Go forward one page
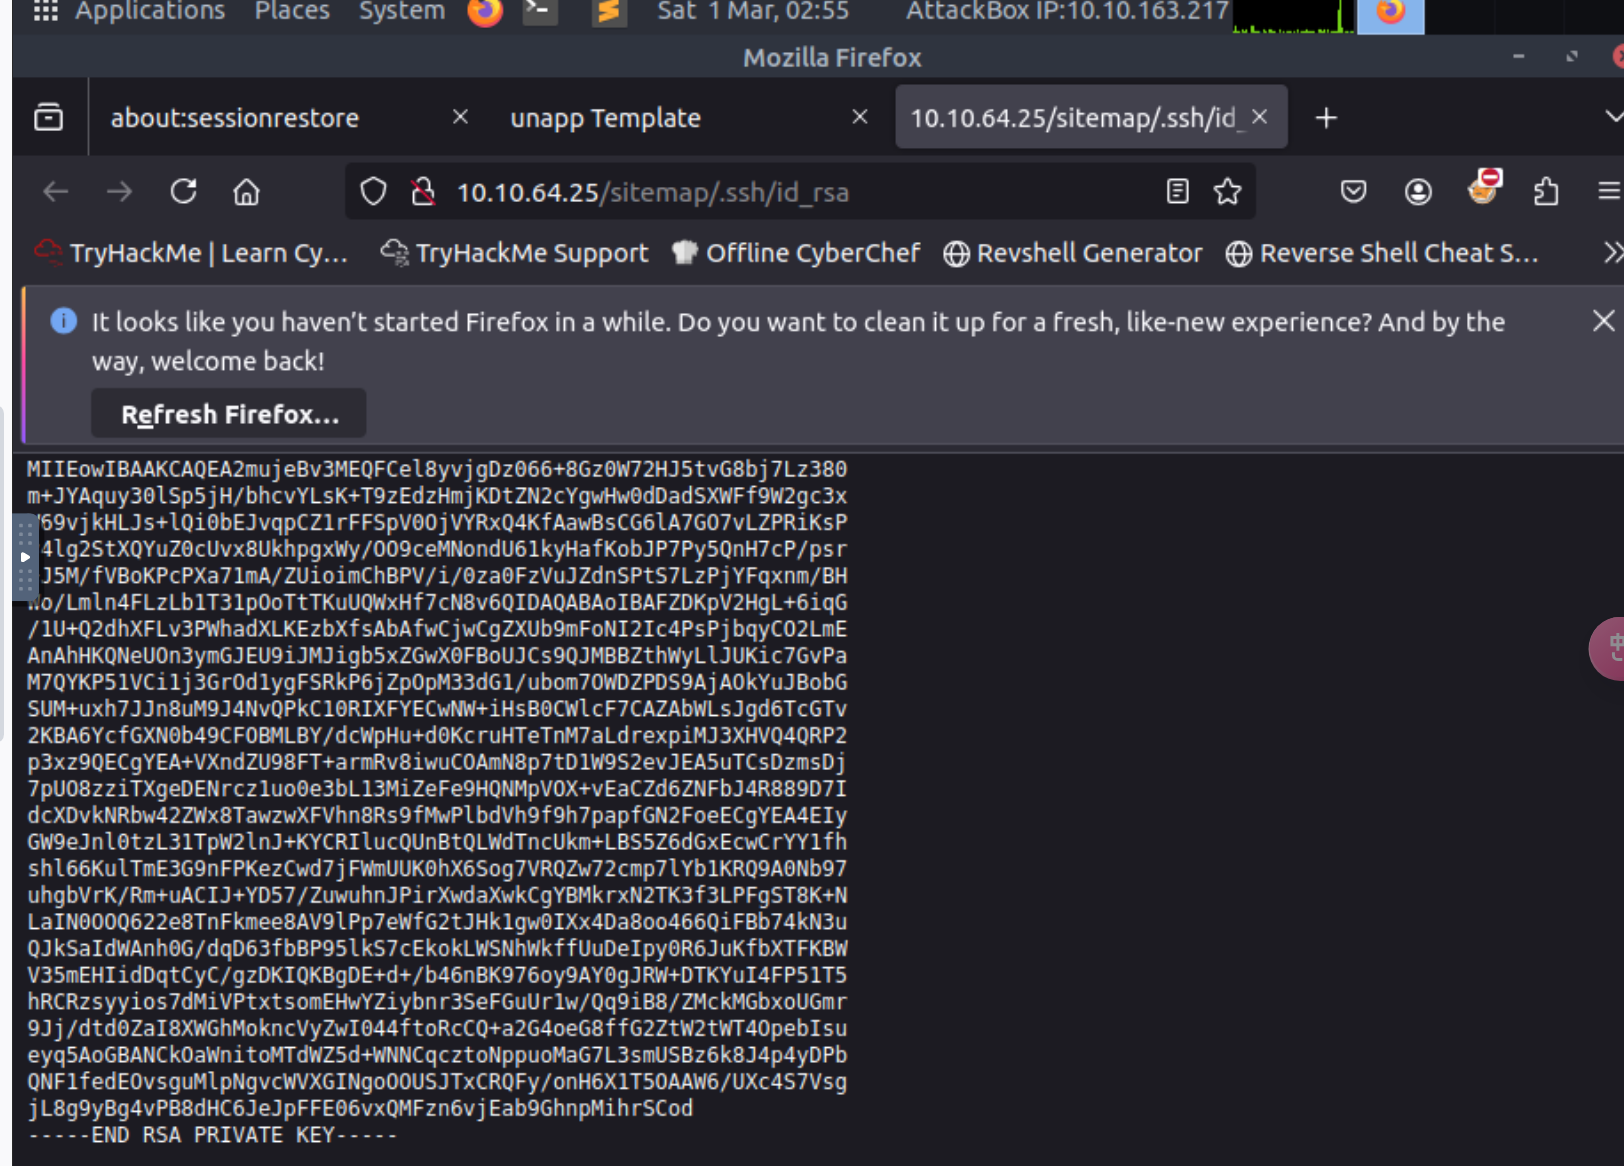 click(119, 191)
